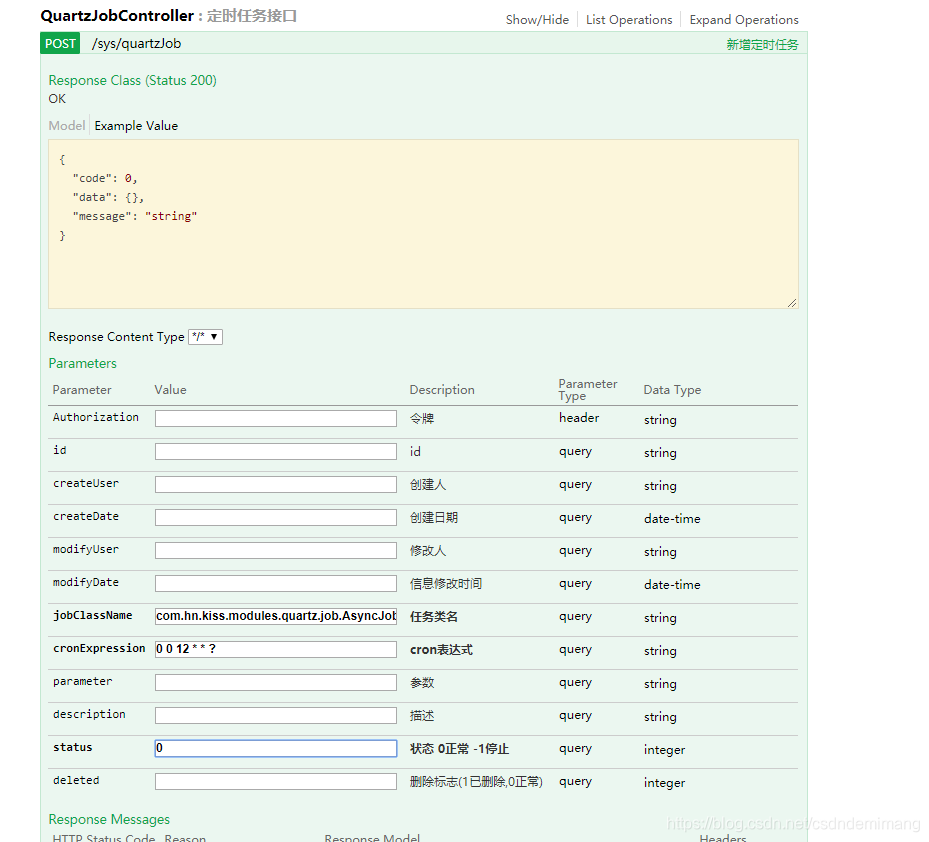The width and height of the screenshot is (929, 842).
Task: Click the 'jobClassName' parameter name
Action: pos(92,616)
